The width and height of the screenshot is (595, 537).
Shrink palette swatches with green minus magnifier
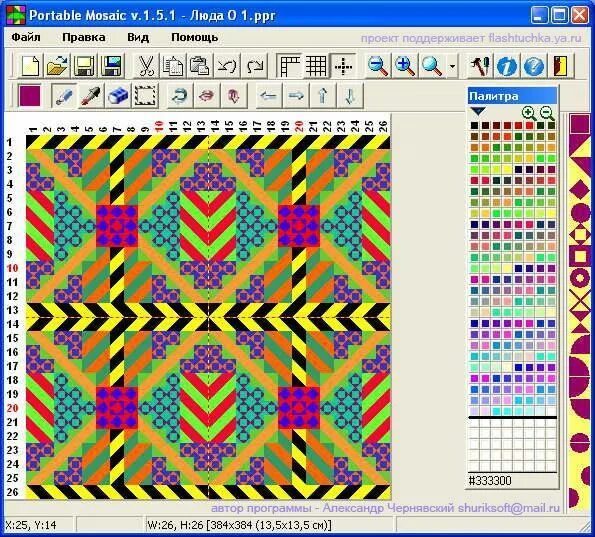pyautogui.click(x=547, y=113)
